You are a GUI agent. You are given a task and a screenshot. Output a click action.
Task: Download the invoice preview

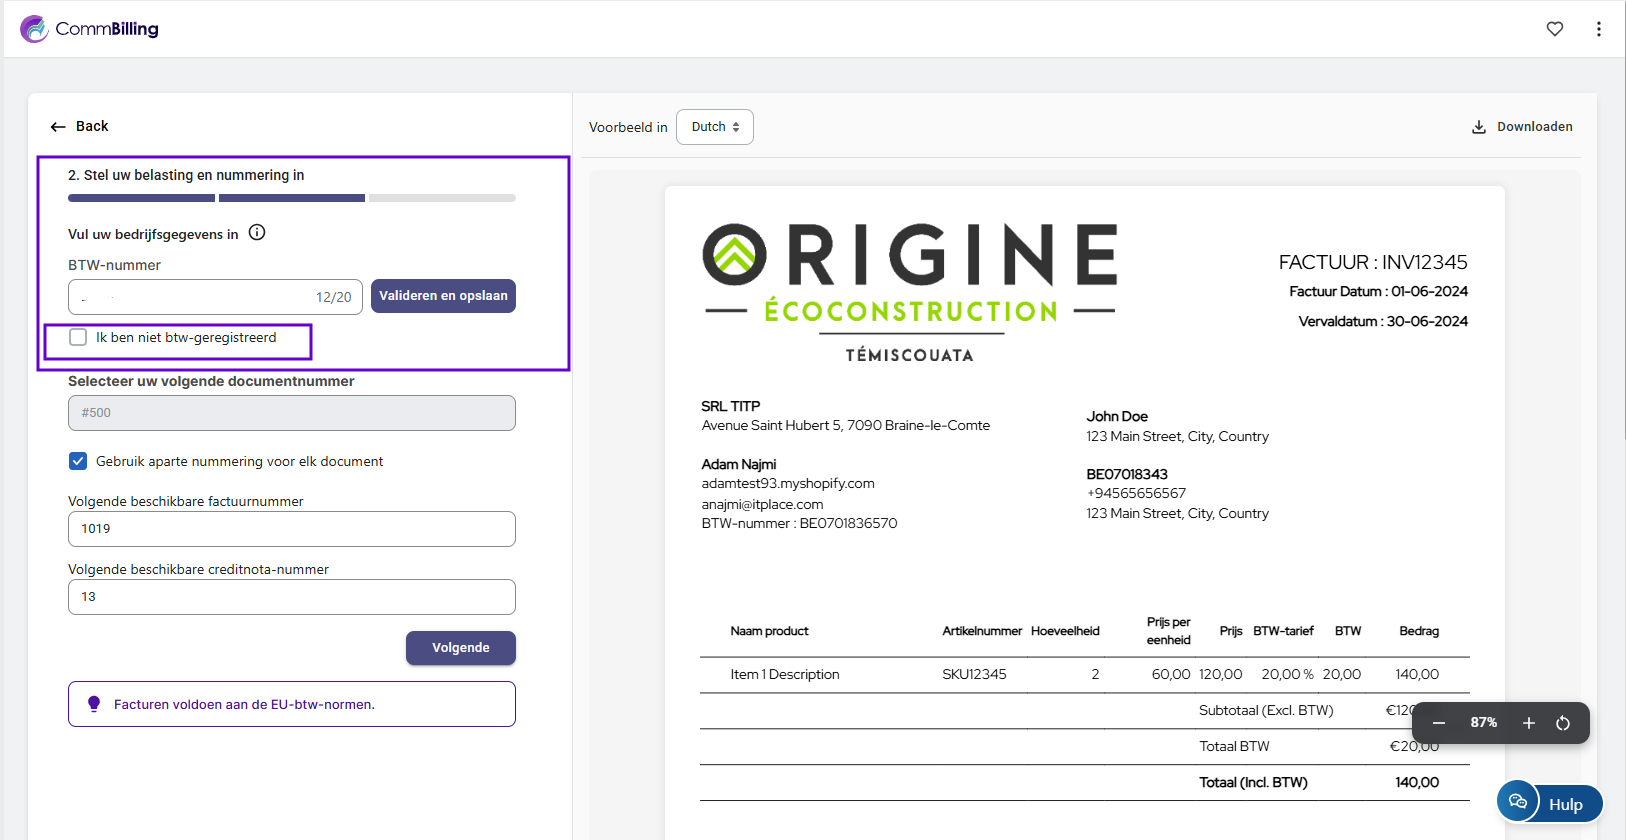[x=1521, y=127]
